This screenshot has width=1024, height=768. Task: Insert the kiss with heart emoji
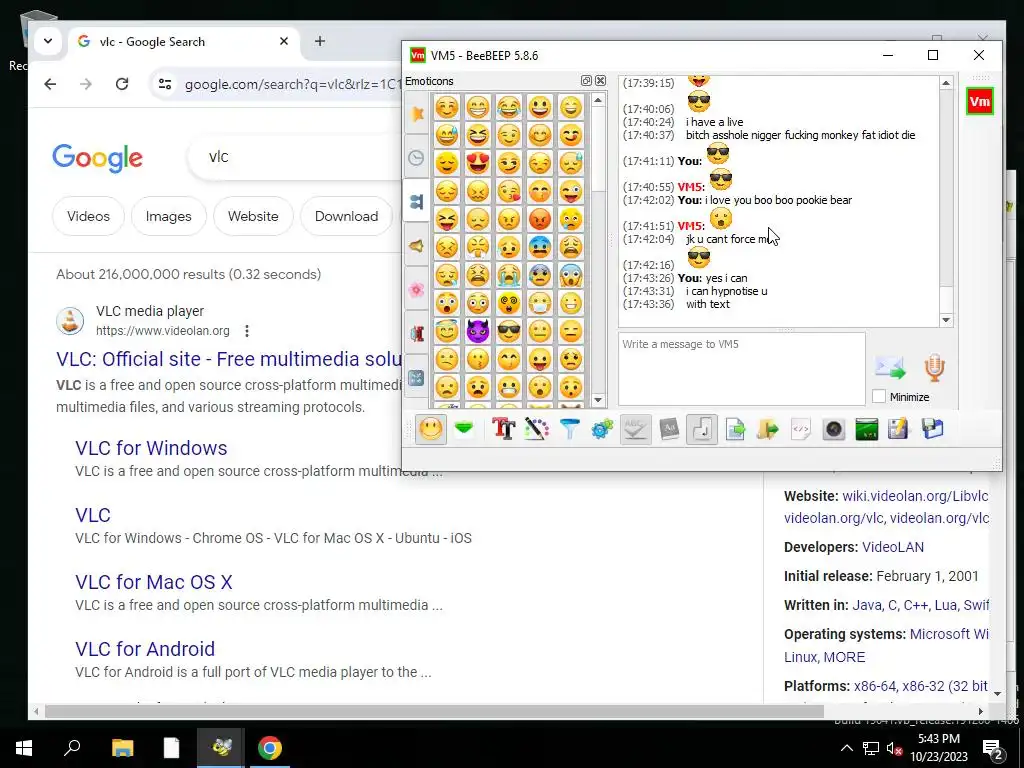click(509, 191)
